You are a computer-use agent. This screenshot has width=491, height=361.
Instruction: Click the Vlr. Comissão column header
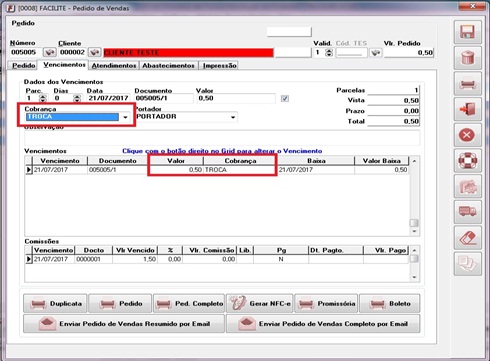[x=209, y=250]
